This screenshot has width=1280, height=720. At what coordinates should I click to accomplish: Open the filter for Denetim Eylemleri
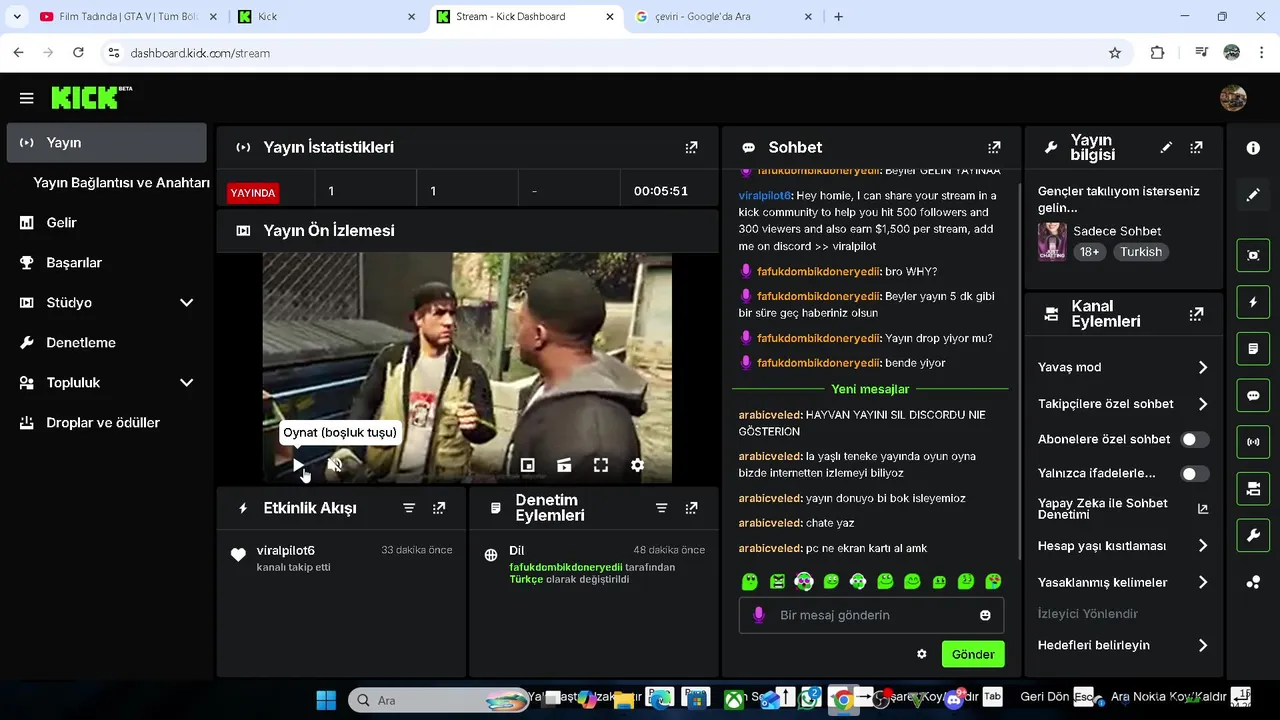click(x=661, y=508)
